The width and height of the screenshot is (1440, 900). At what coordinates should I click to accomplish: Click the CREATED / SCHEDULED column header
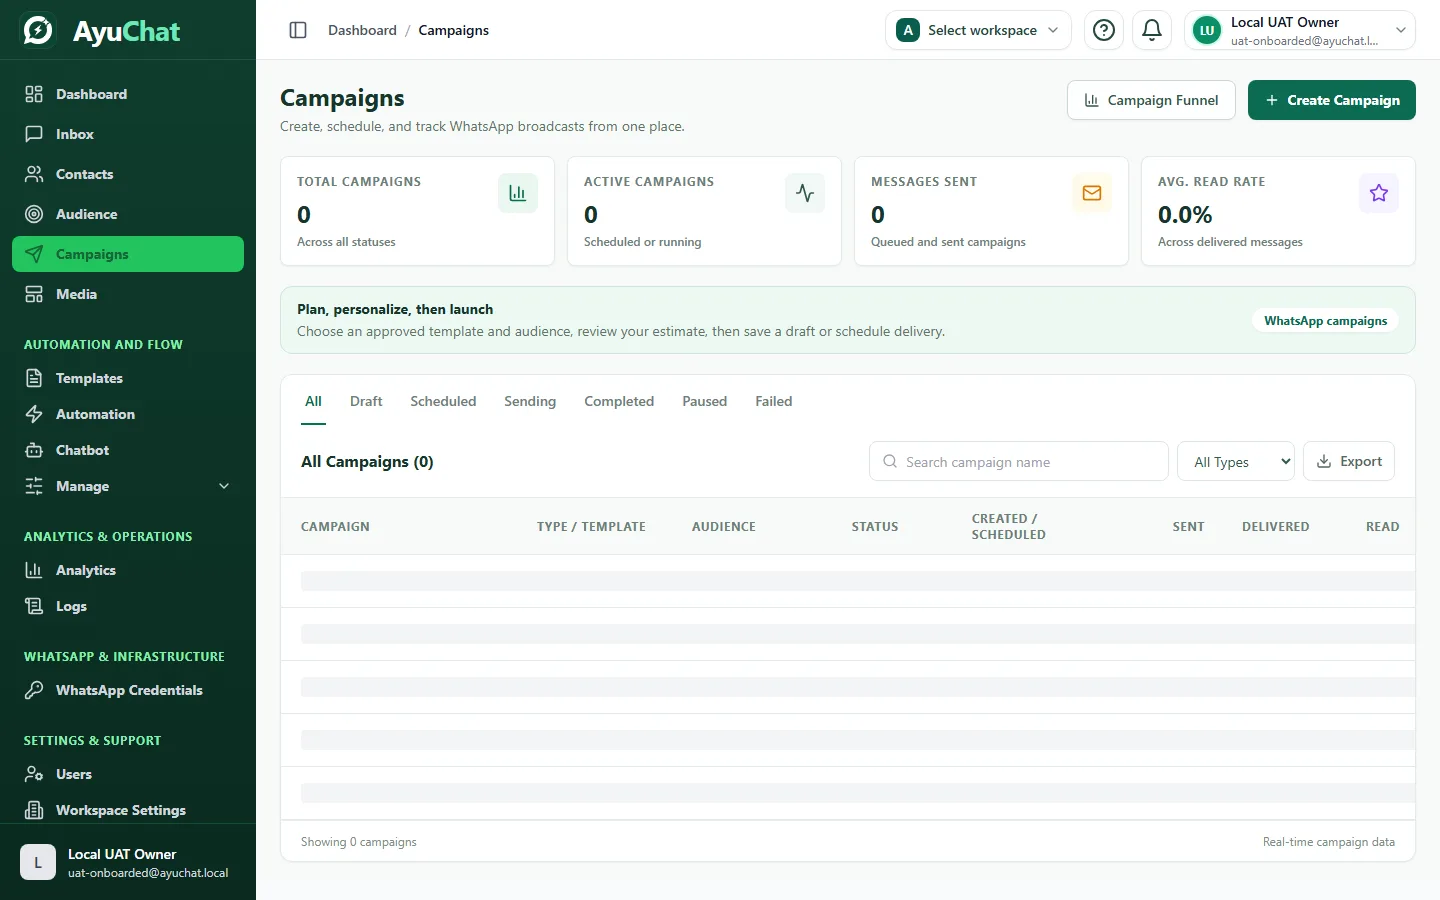click(x=1009, y=526)
